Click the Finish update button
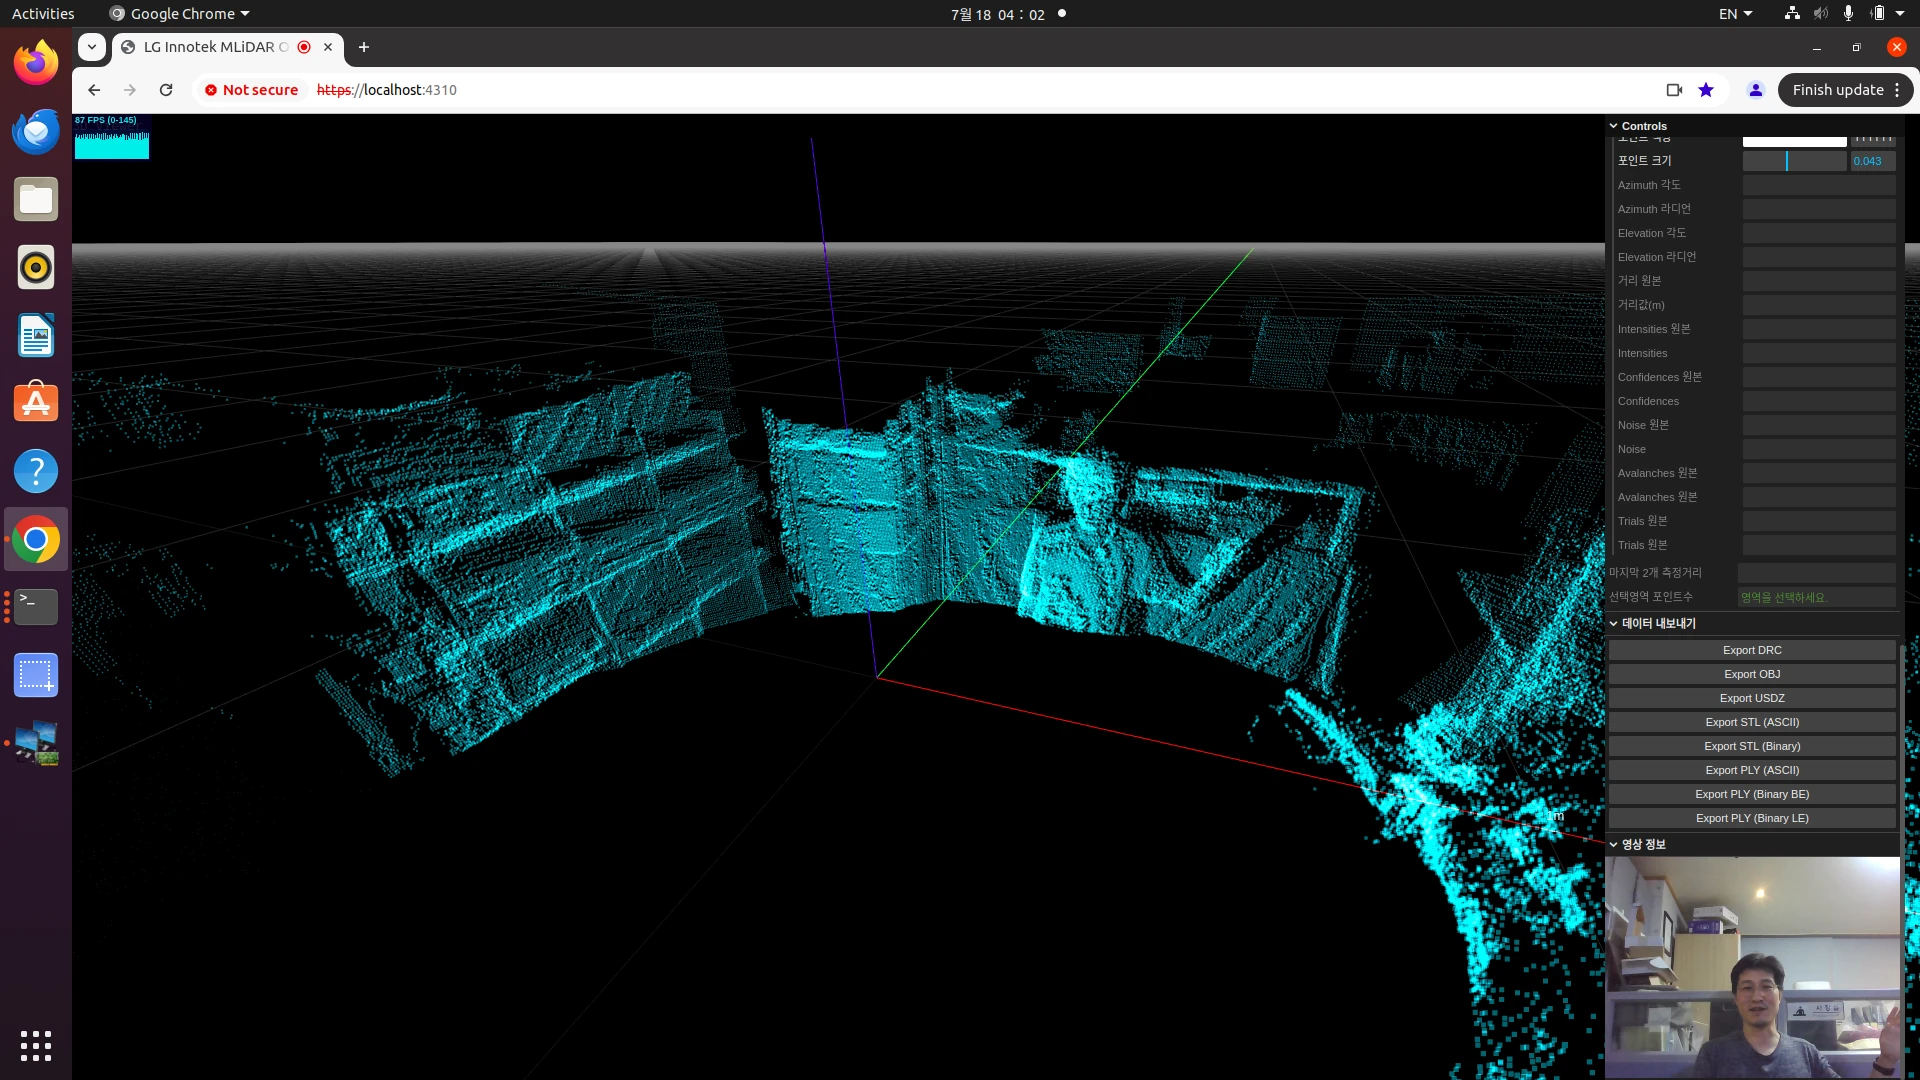The width and height of the screenshot is (1920, 1080). coord(1837,90)
